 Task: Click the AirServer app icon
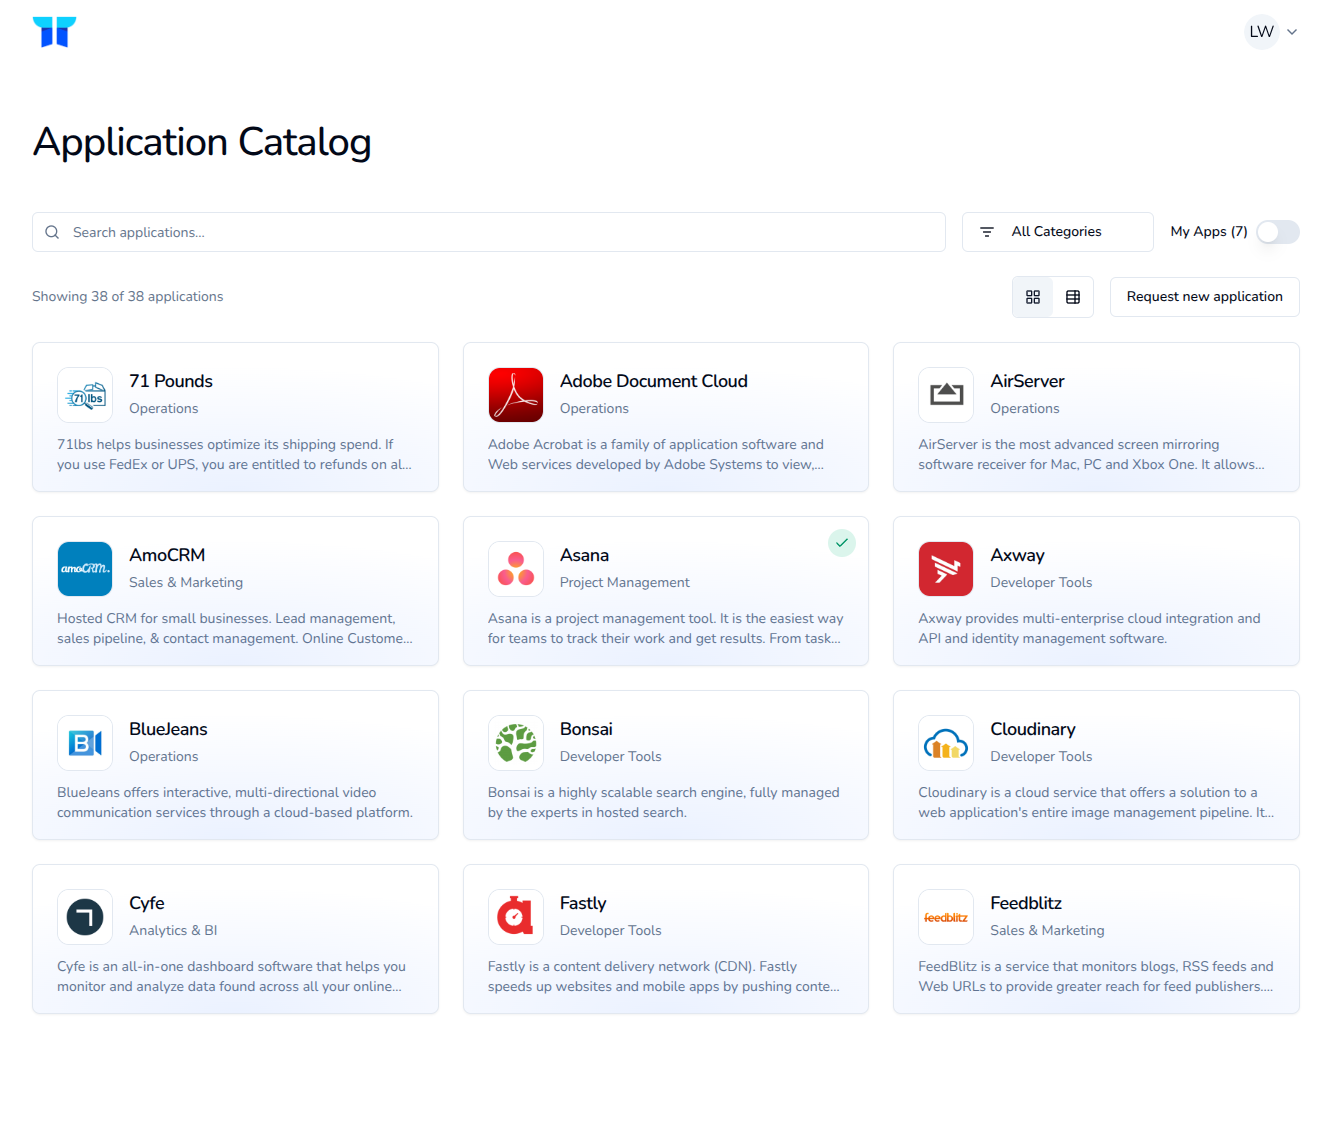(x=946, y=395)
